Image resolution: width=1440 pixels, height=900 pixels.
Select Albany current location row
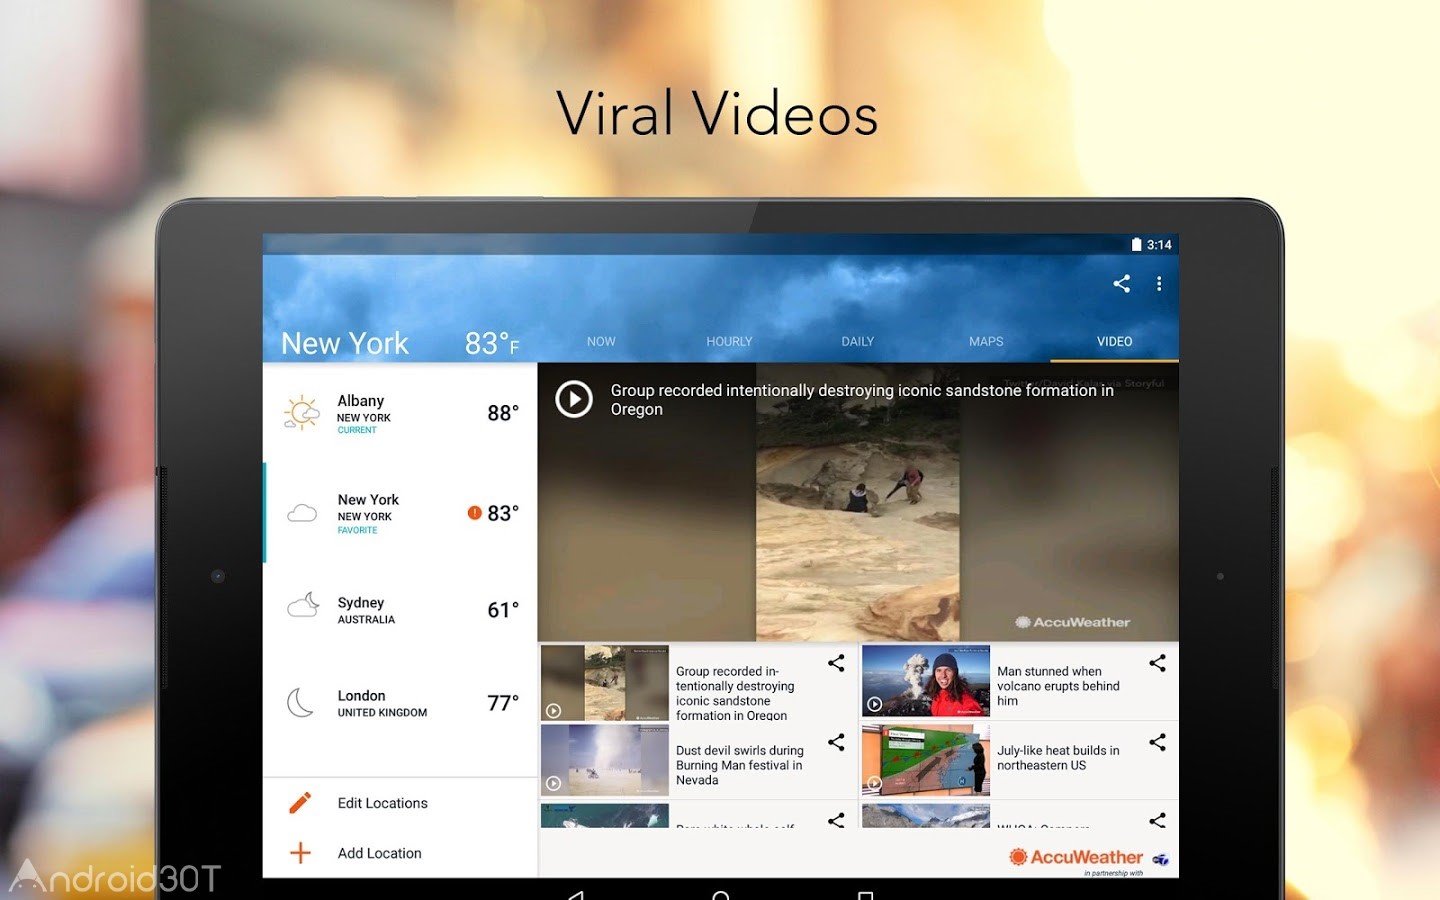click(400, 413)
